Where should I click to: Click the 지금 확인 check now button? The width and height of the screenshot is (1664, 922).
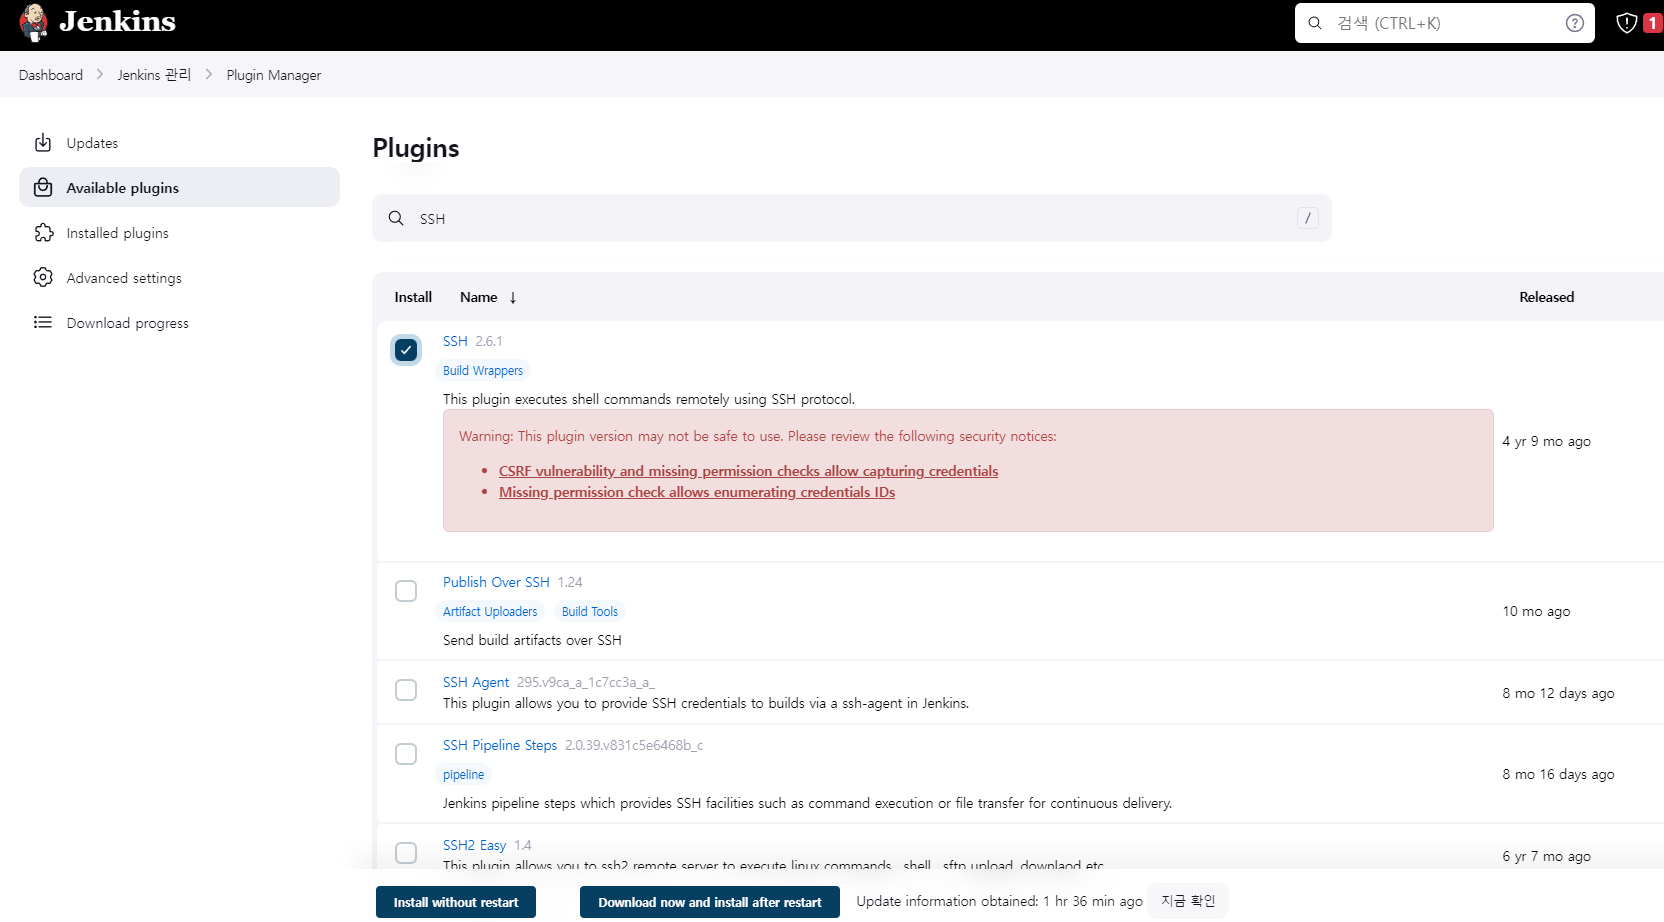1188,901
